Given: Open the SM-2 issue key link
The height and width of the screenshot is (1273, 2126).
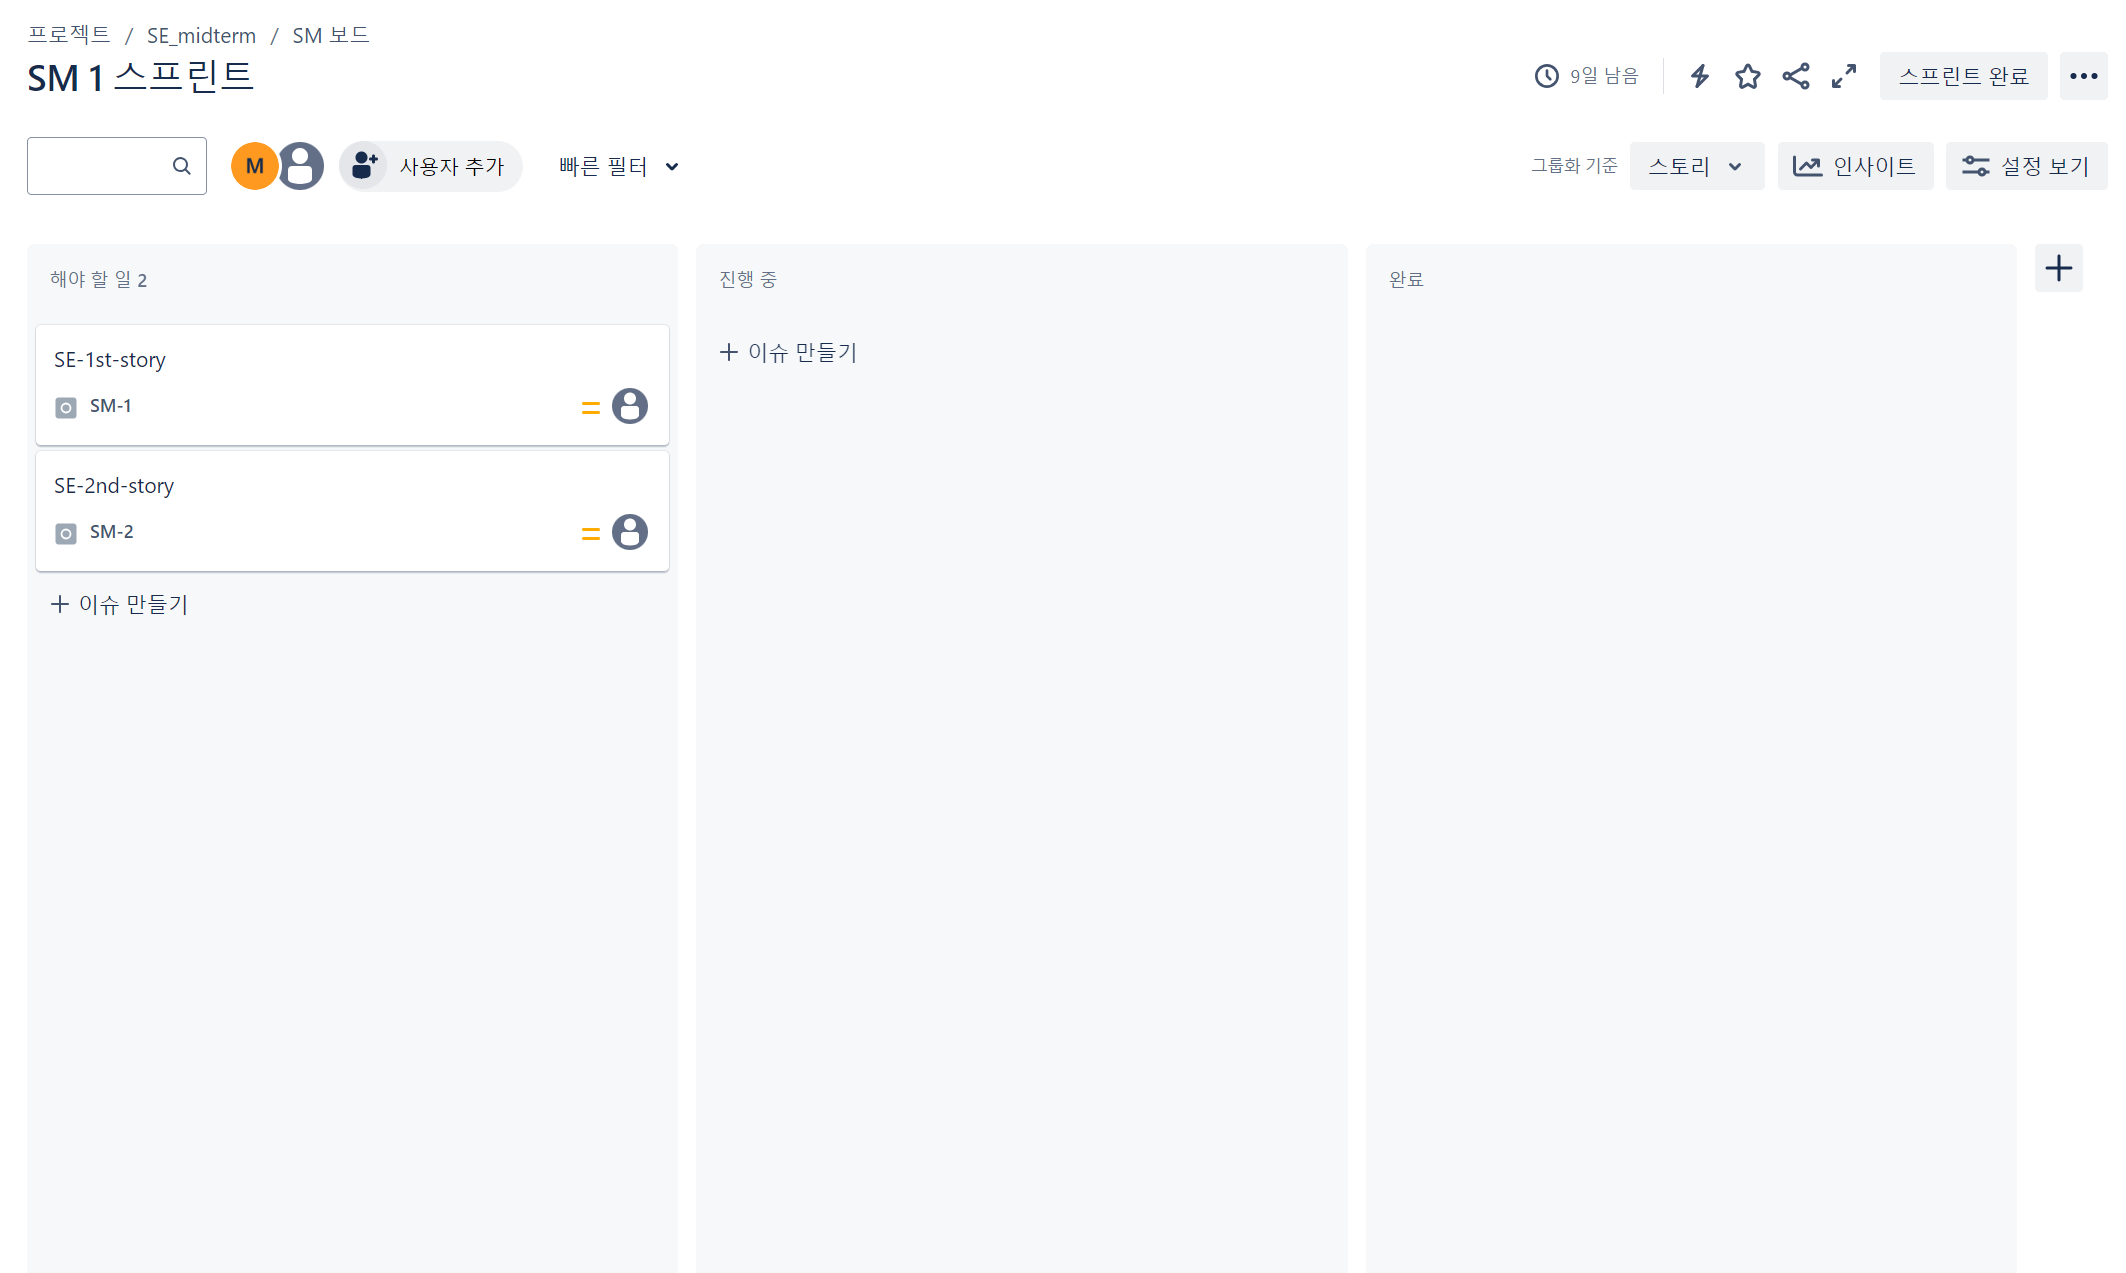Looking at the screenshot, I should click(111, 532).
